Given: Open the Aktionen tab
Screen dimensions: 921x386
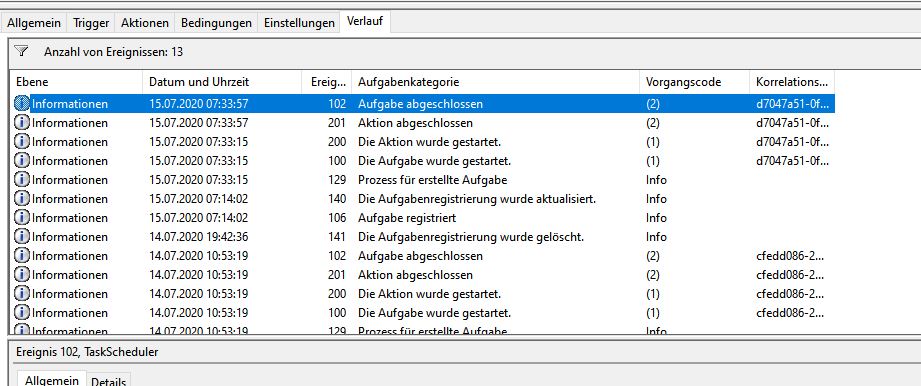Looking at the screenshot, I should (x=145, y=23).
